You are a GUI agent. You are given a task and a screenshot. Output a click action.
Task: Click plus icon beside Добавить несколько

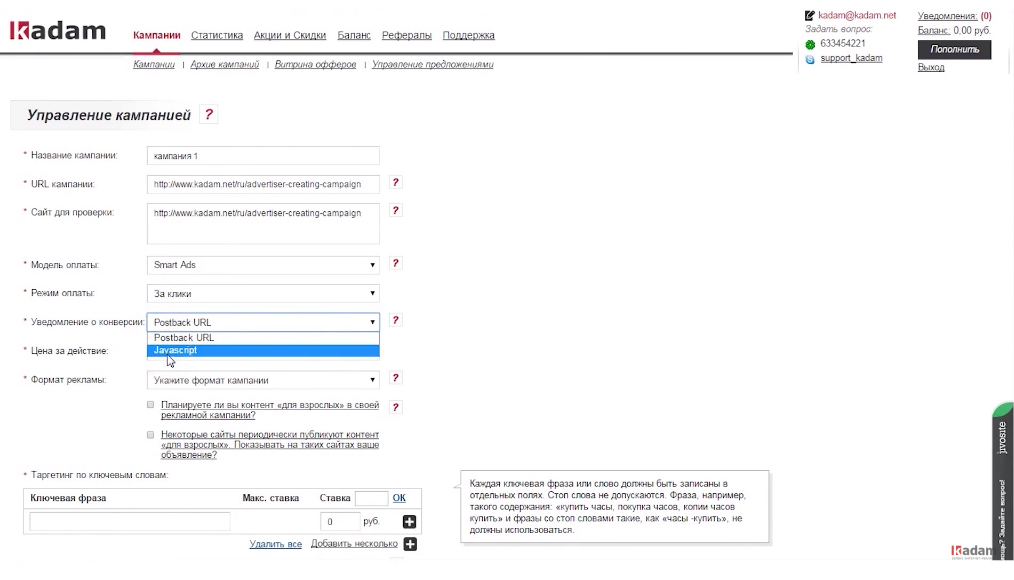(x=410, y=544)
